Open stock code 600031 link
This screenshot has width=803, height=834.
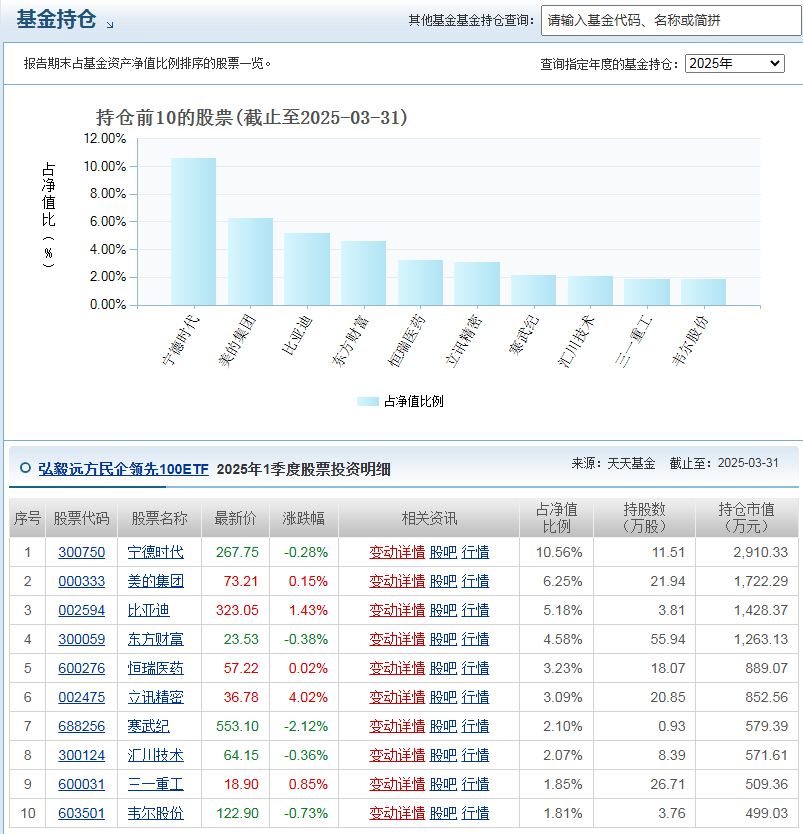pyautogui.click(x=81, y=784)
